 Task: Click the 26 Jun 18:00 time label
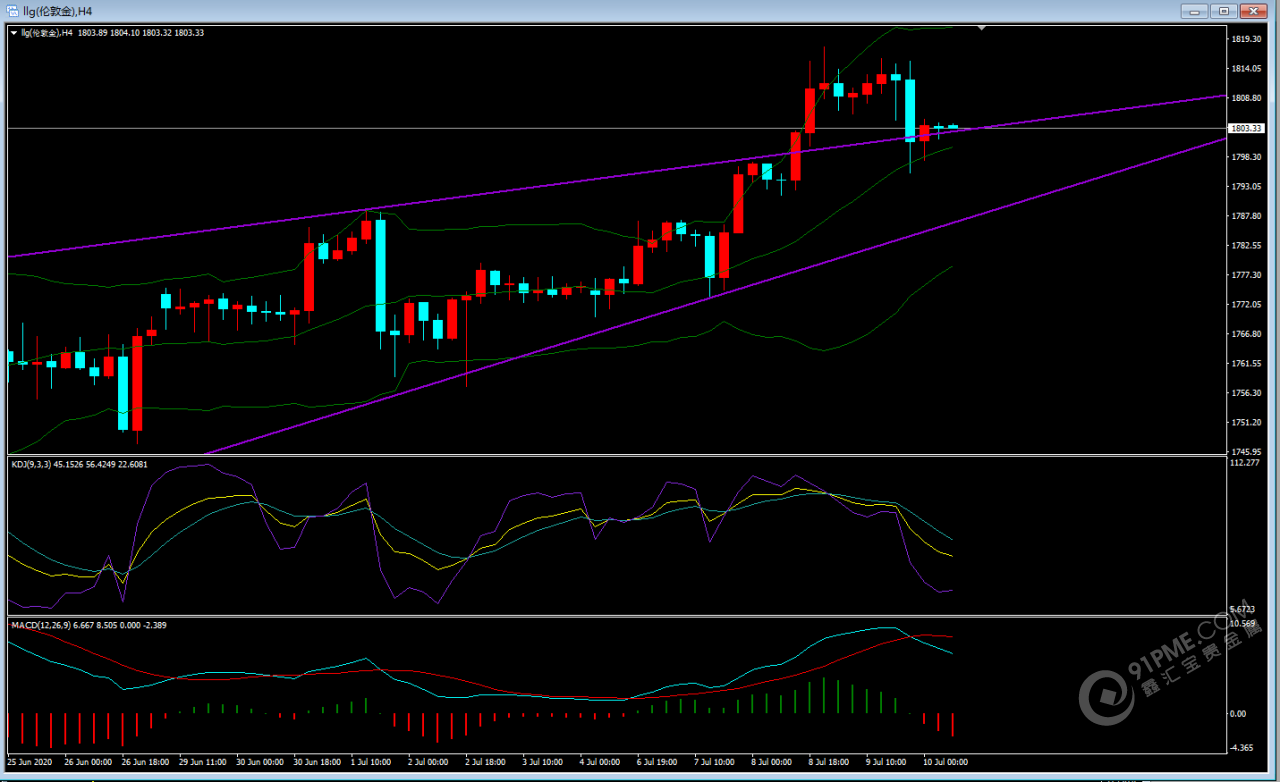(146, 762)
